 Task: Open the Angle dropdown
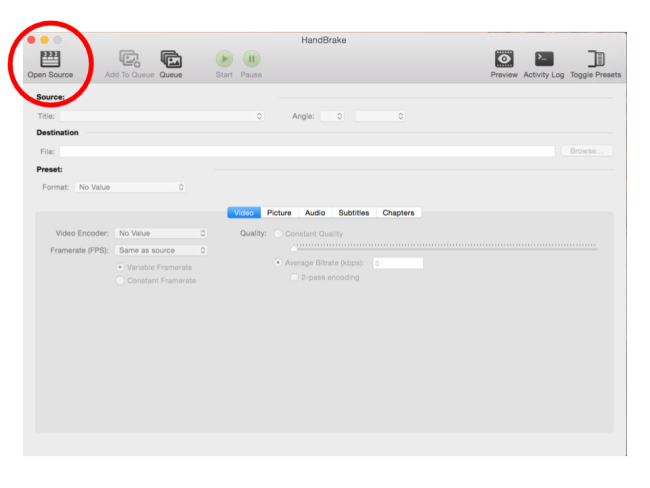[x=332, y=116]
